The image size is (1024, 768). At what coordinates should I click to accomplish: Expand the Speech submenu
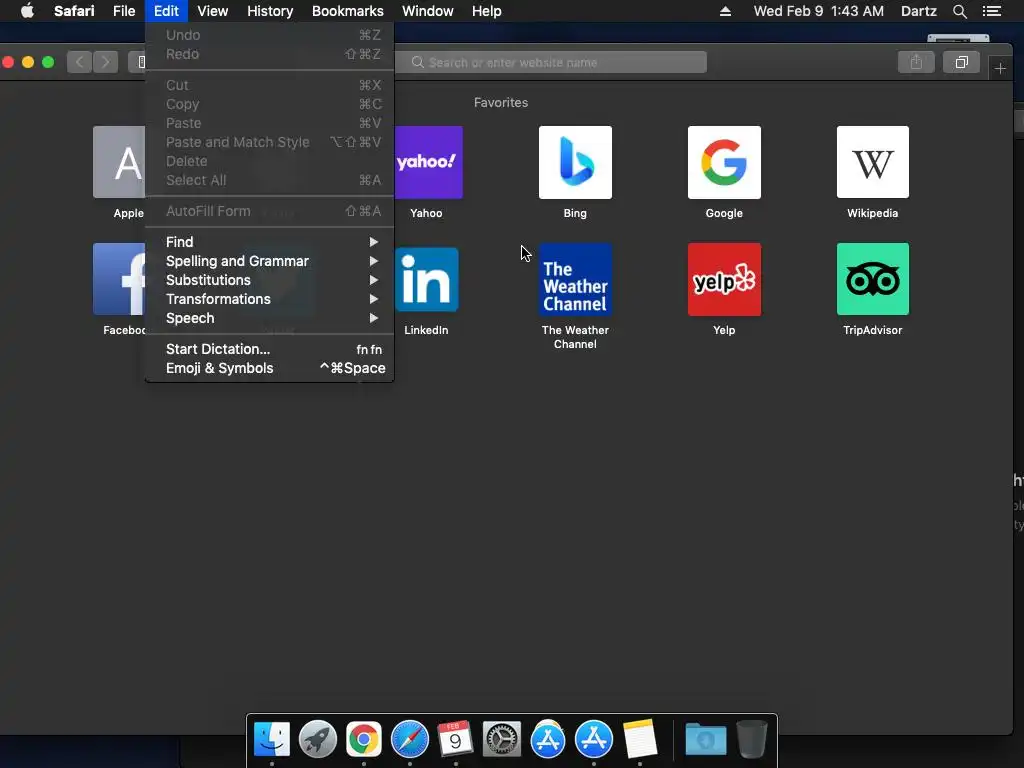270,318
